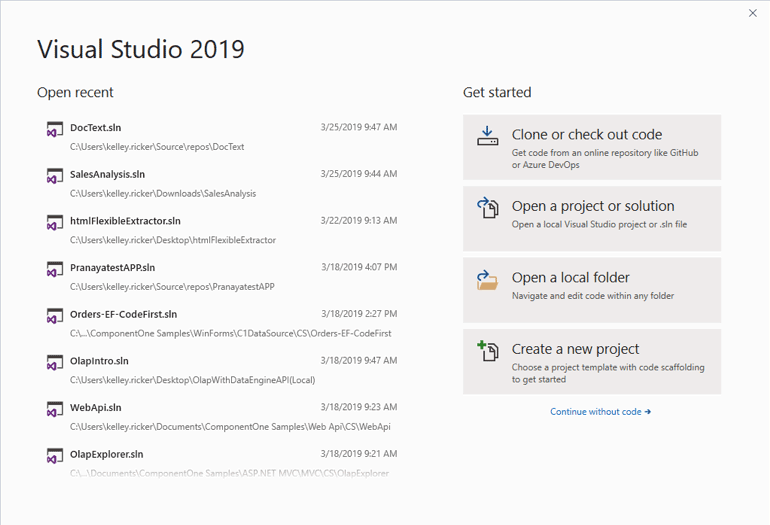This screenshot has width=770, height=525.
Task: Click the OlapIntro.sln solution icon
Action: point(55,362)
